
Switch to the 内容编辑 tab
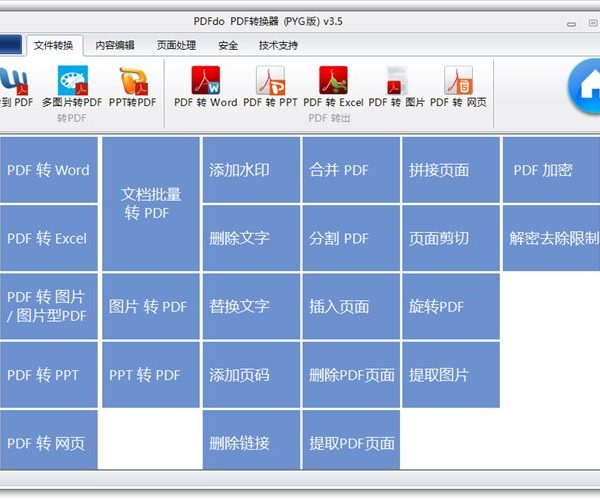115,45
